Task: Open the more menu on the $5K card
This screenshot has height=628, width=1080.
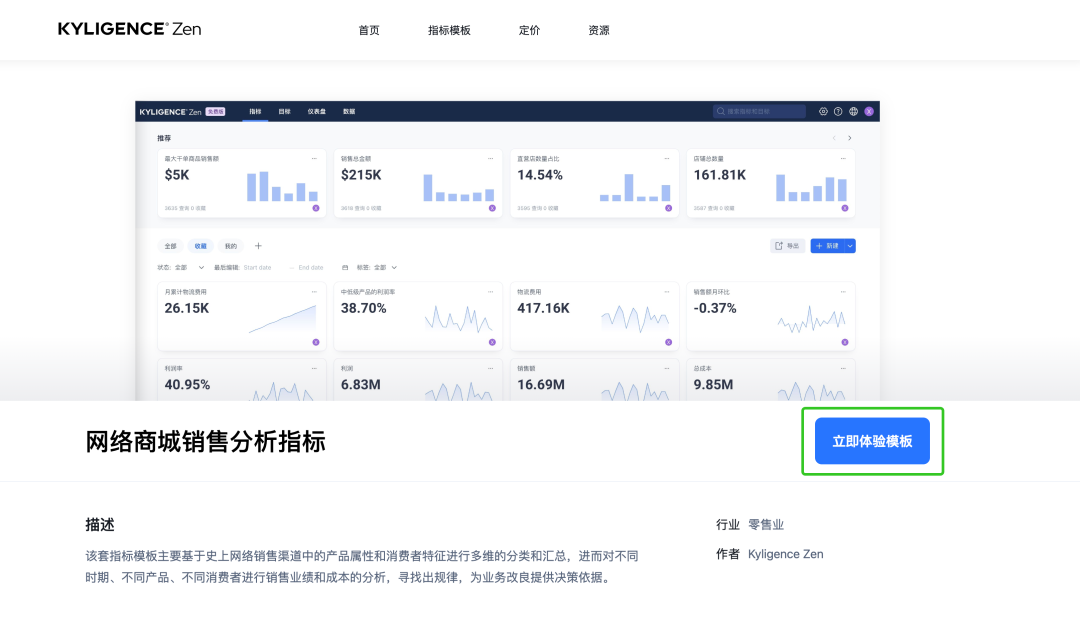Action: click(x=314, y=158)
